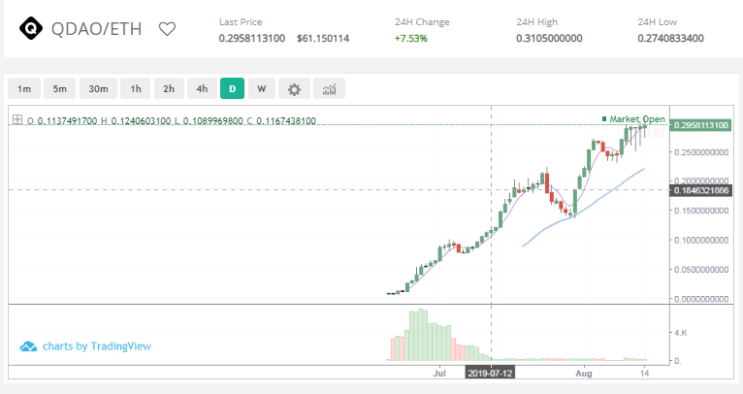Open the indicators chart icon

coord(329,89)
